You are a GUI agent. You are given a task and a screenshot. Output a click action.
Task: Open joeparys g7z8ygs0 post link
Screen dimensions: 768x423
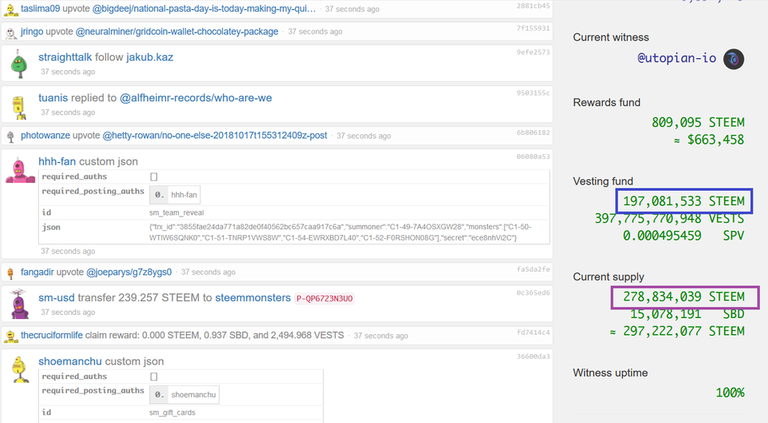pyautogui.click(x=129, y=272)
